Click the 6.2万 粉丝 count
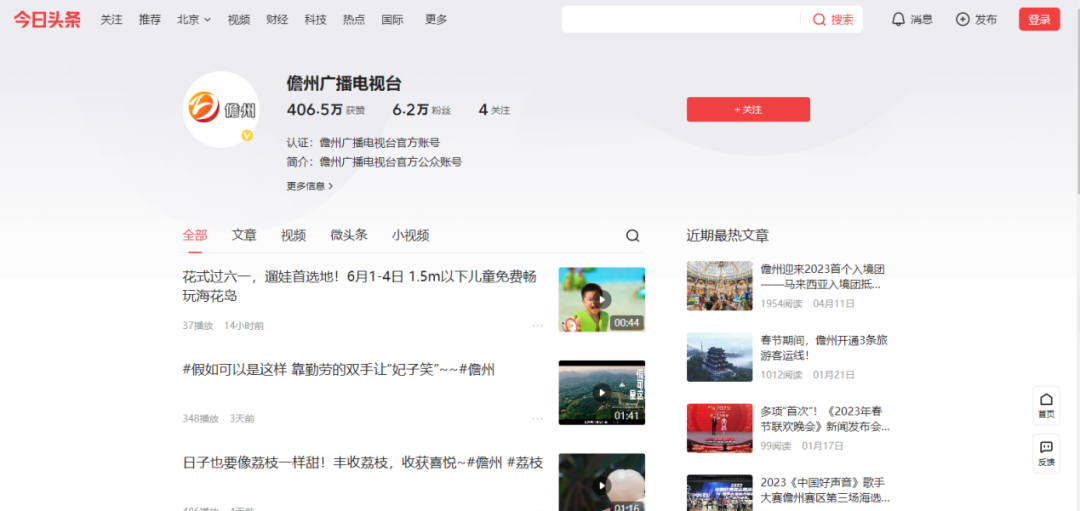1080x511 pixels. pos(422,110)
